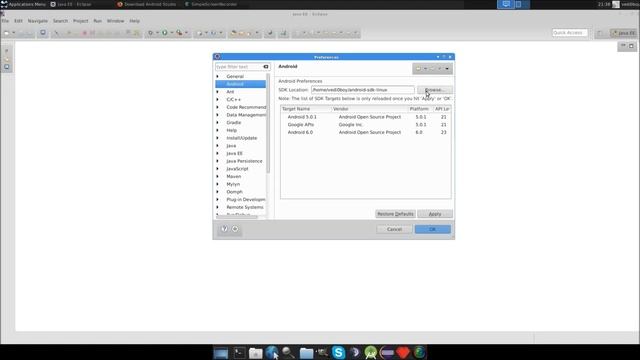Click the back navigation arrow in Preferences header
Screen dimensions: 640x360
pos(418,69)
